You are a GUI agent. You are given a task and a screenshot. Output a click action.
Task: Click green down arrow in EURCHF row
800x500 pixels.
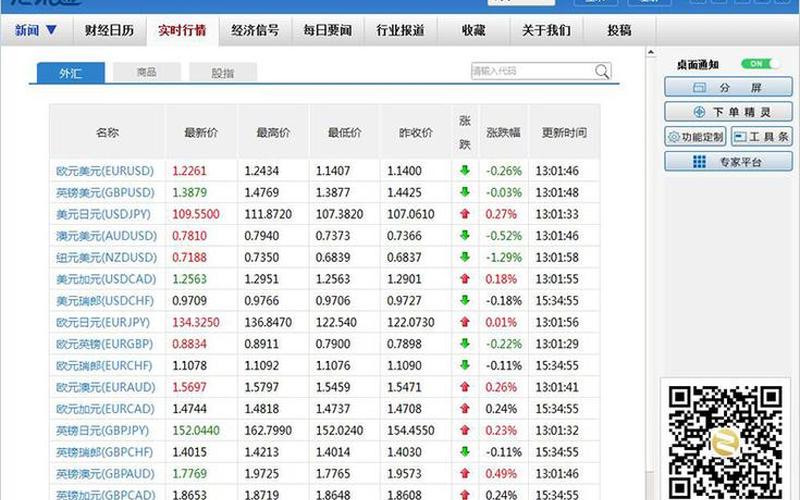(464, 365)
